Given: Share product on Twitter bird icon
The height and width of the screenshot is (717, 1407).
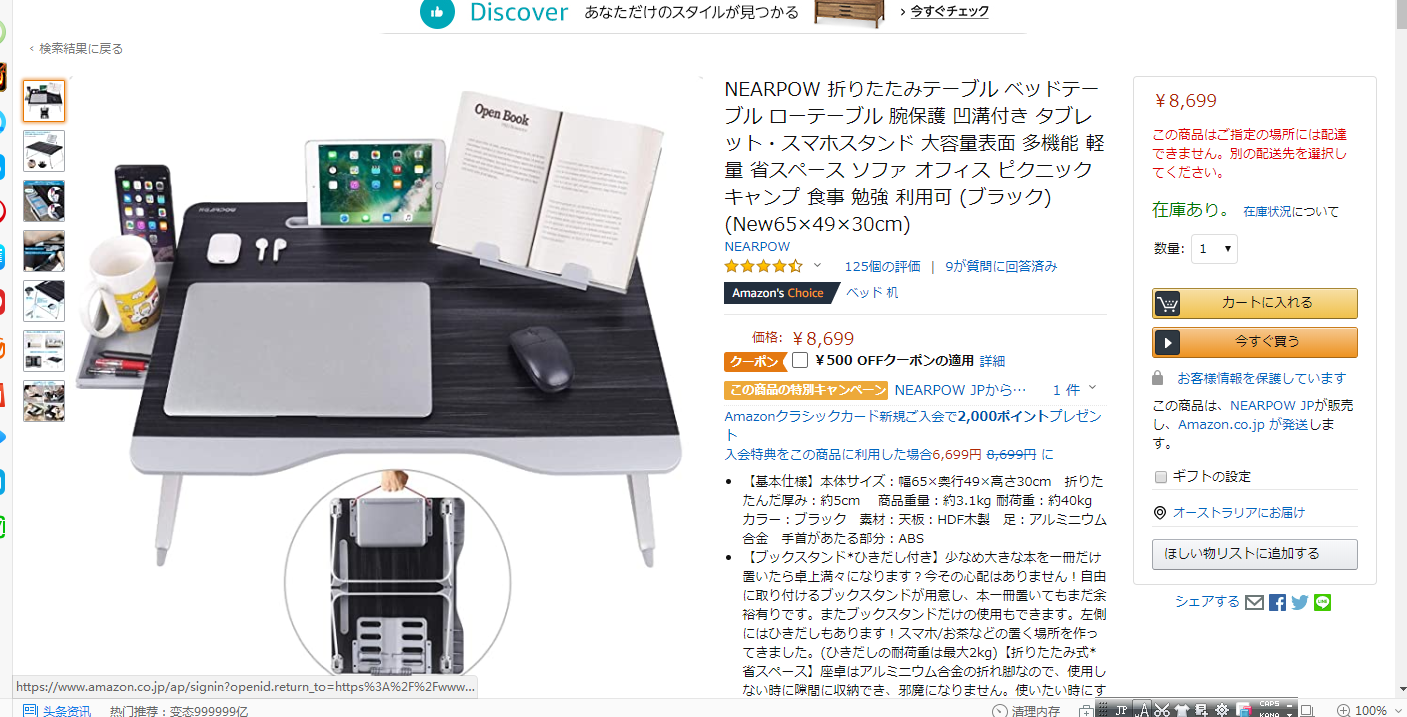Looking at the screenshot, I should pyautogui.click(x=1299, y=602).
